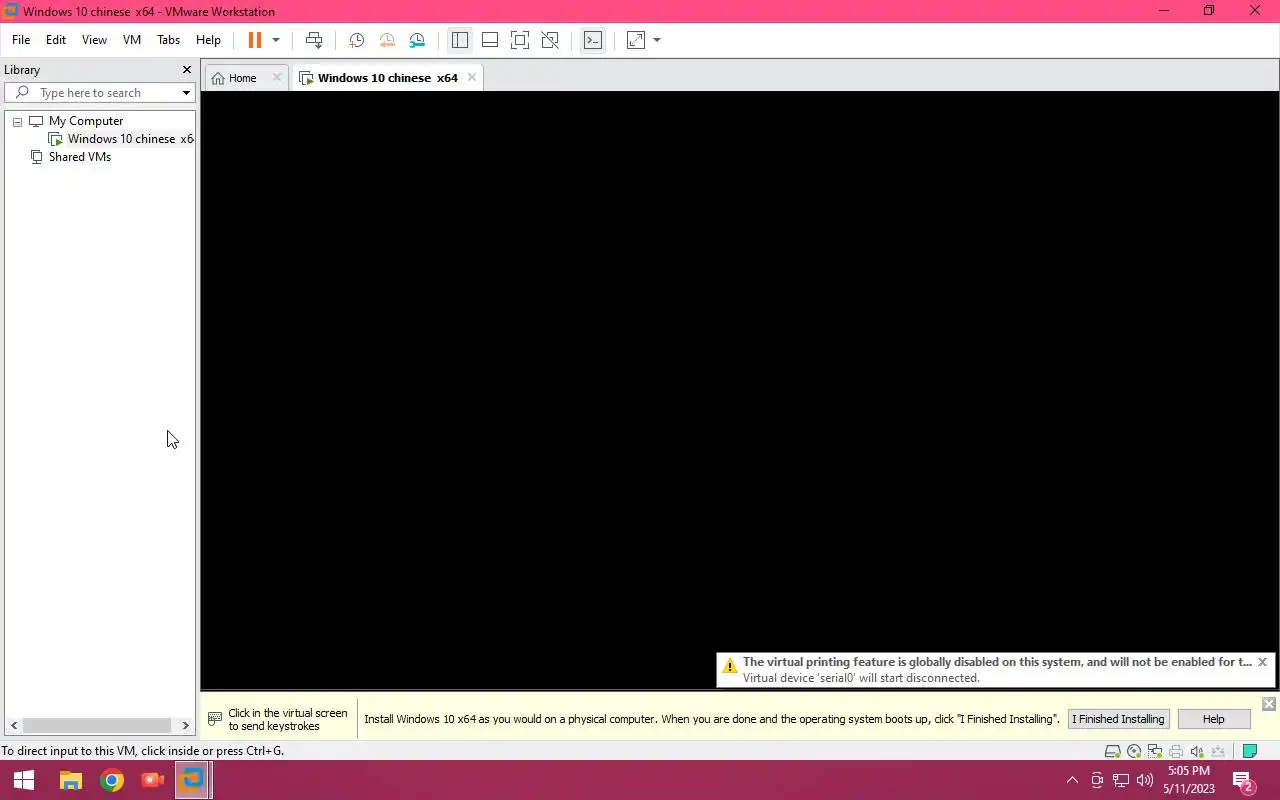
Task: Suspend the VM with the orange pause button
Action: click(254, 40)
